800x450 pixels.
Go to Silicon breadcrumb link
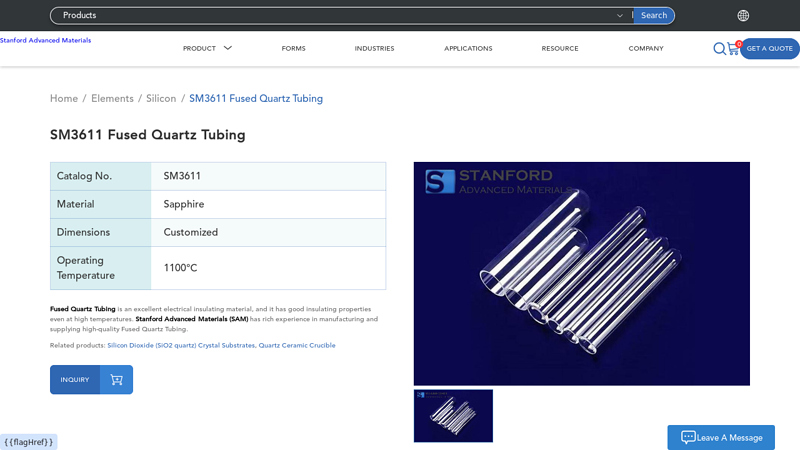coord(161,98)
